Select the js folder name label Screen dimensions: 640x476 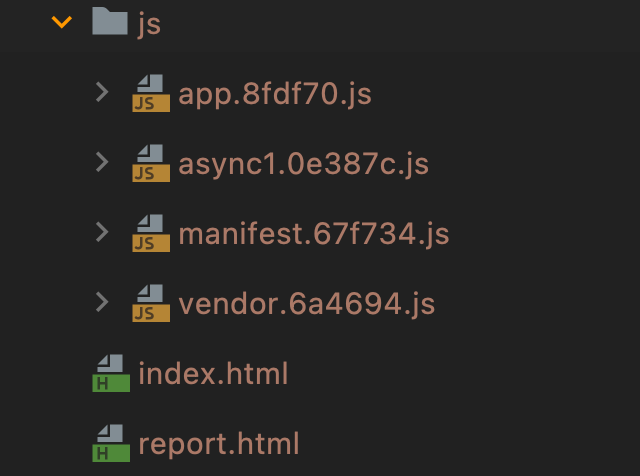tap(149, 24)
